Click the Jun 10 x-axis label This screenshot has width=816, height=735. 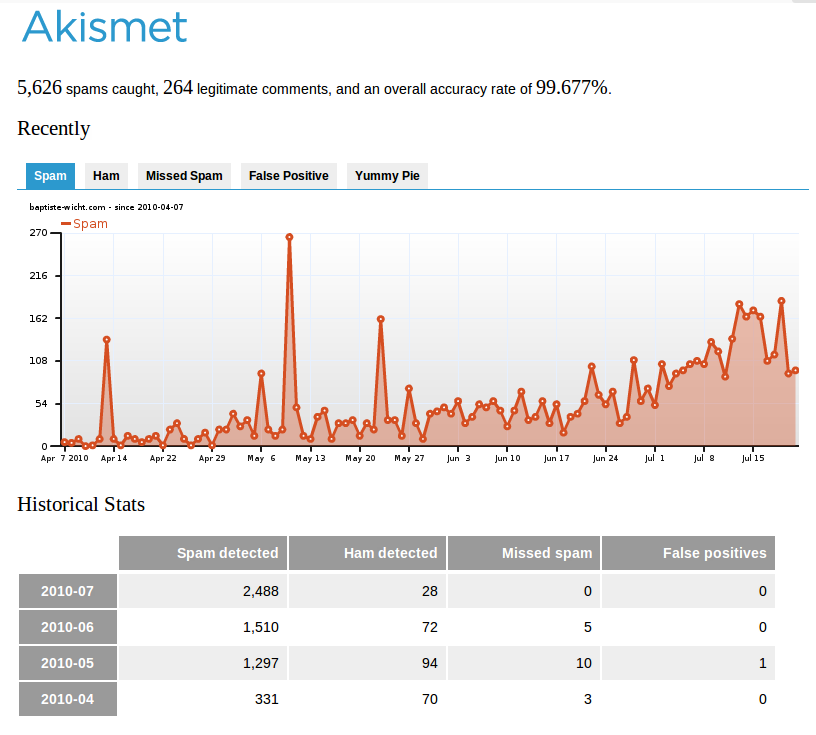click(x=507, y=458)
